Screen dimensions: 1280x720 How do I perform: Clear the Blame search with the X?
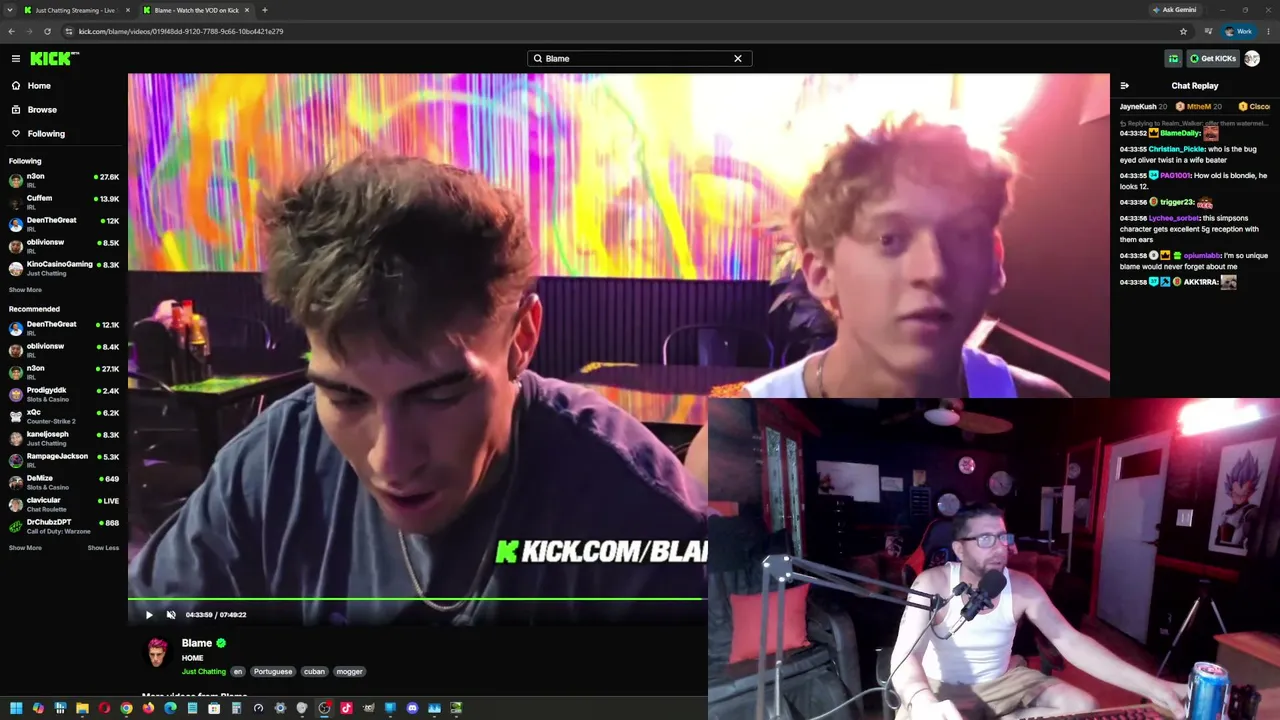(x=738, y=58)
